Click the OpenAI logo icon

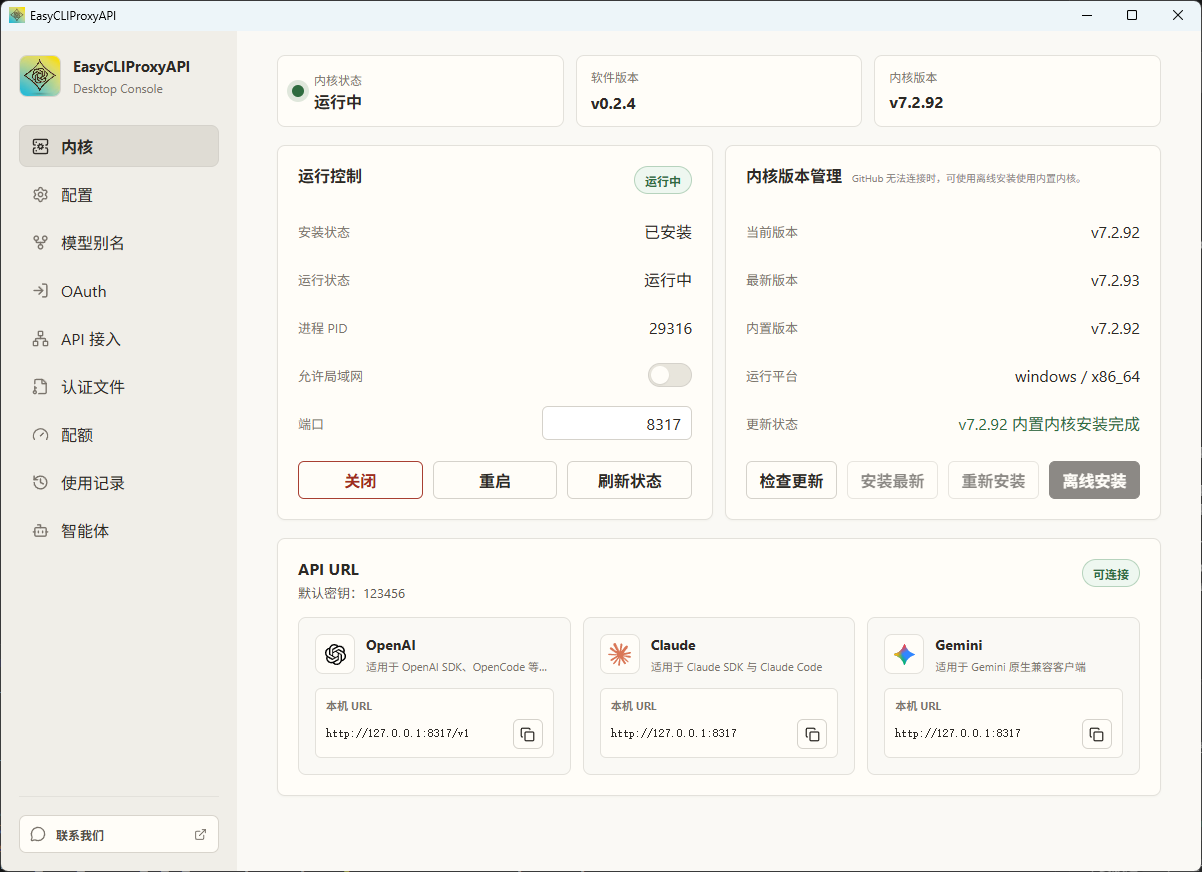[x=335, y=654]
